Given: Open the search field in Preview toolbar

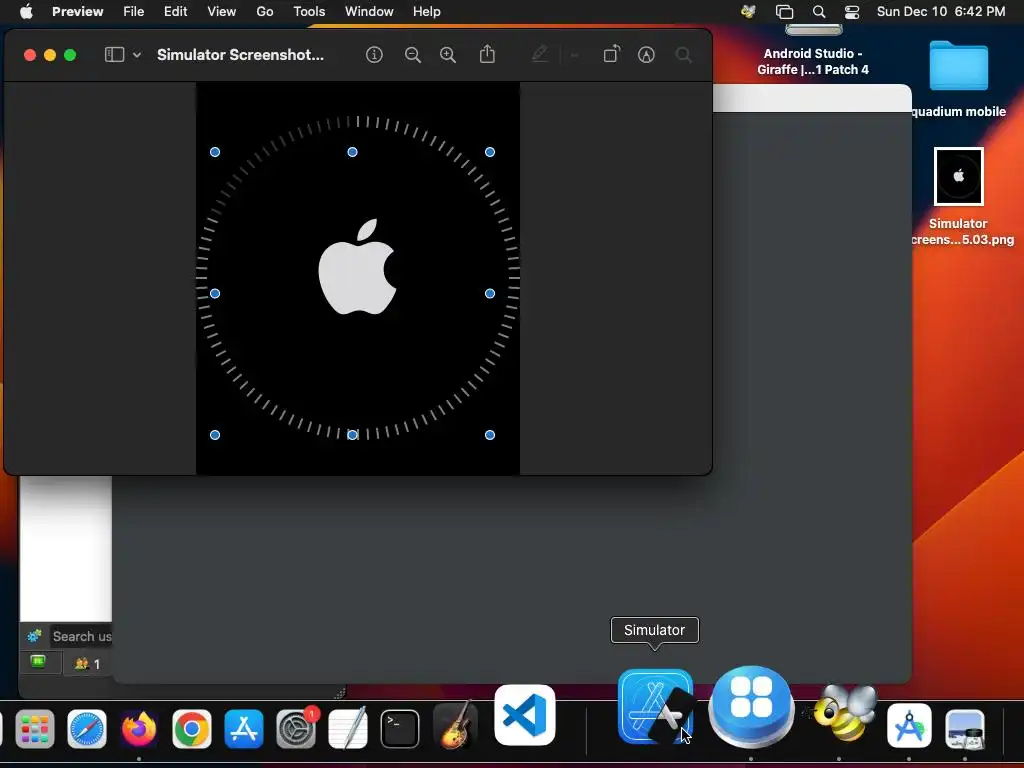Looking at the screenshot, I should [683, 55].
